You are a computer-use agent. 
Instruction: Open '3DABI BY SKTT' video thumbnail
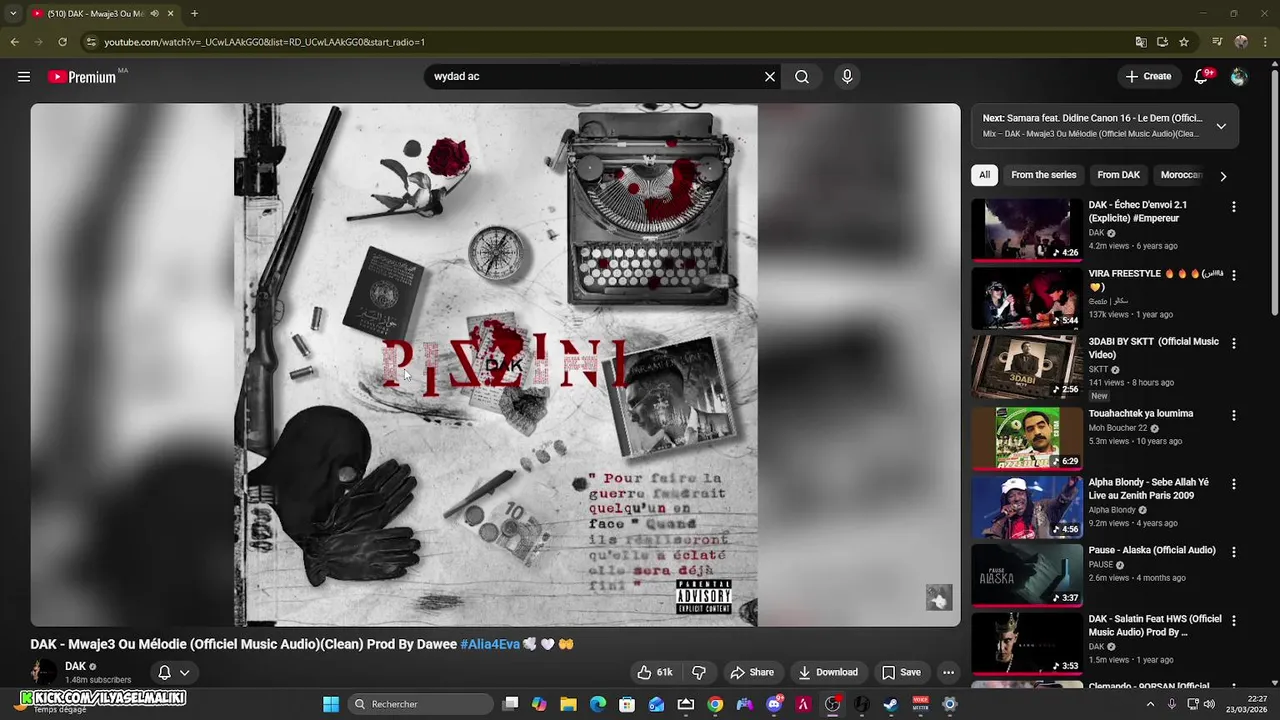(x=1027, y=366)
